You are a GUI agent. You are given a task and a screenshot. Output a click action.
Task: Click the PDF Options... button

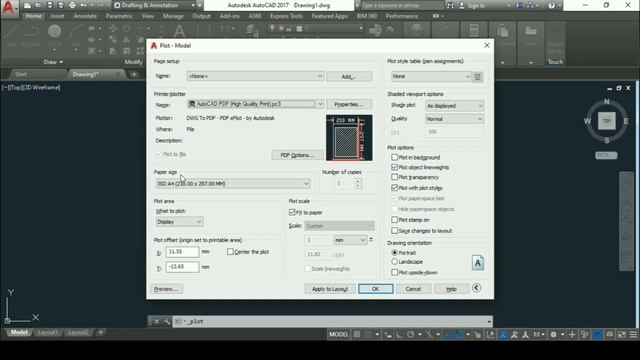tap(297, 155)
